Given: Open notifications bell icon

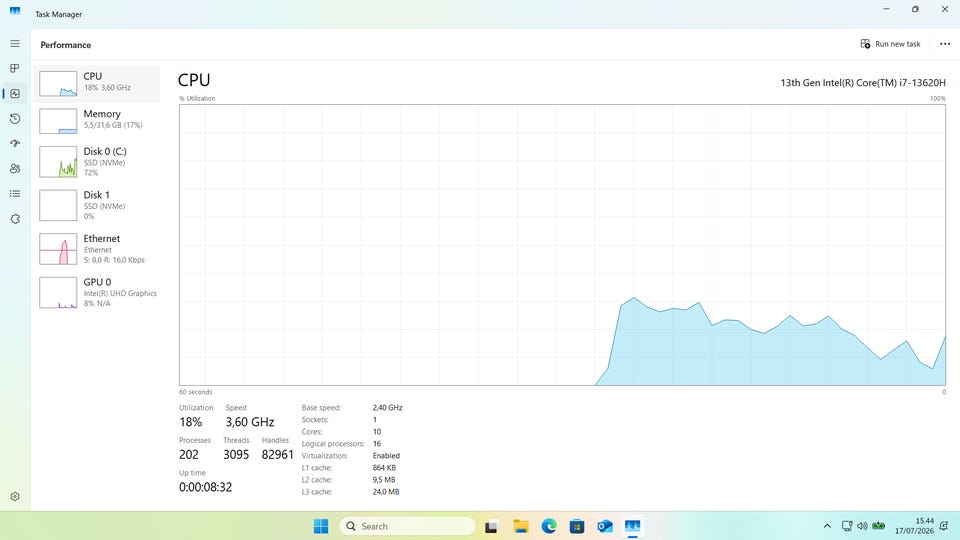Looking at the screenshot, I should coord(945,526).
